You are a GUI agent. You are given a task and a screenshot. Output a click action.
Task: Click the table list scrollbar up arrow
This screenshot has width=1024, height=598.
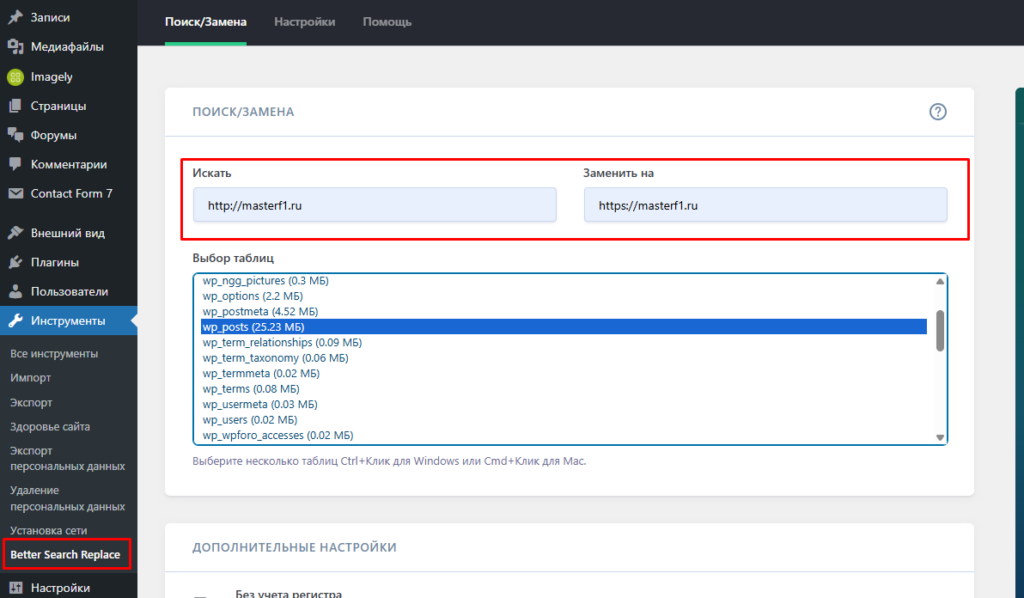940,281
